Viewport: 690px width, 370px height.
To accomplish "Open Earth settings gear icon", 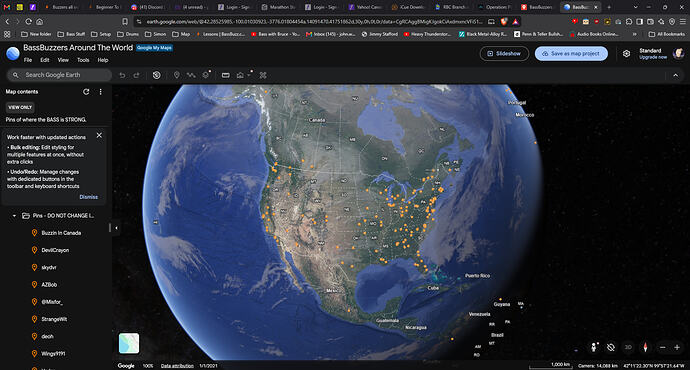I will 626,54.
